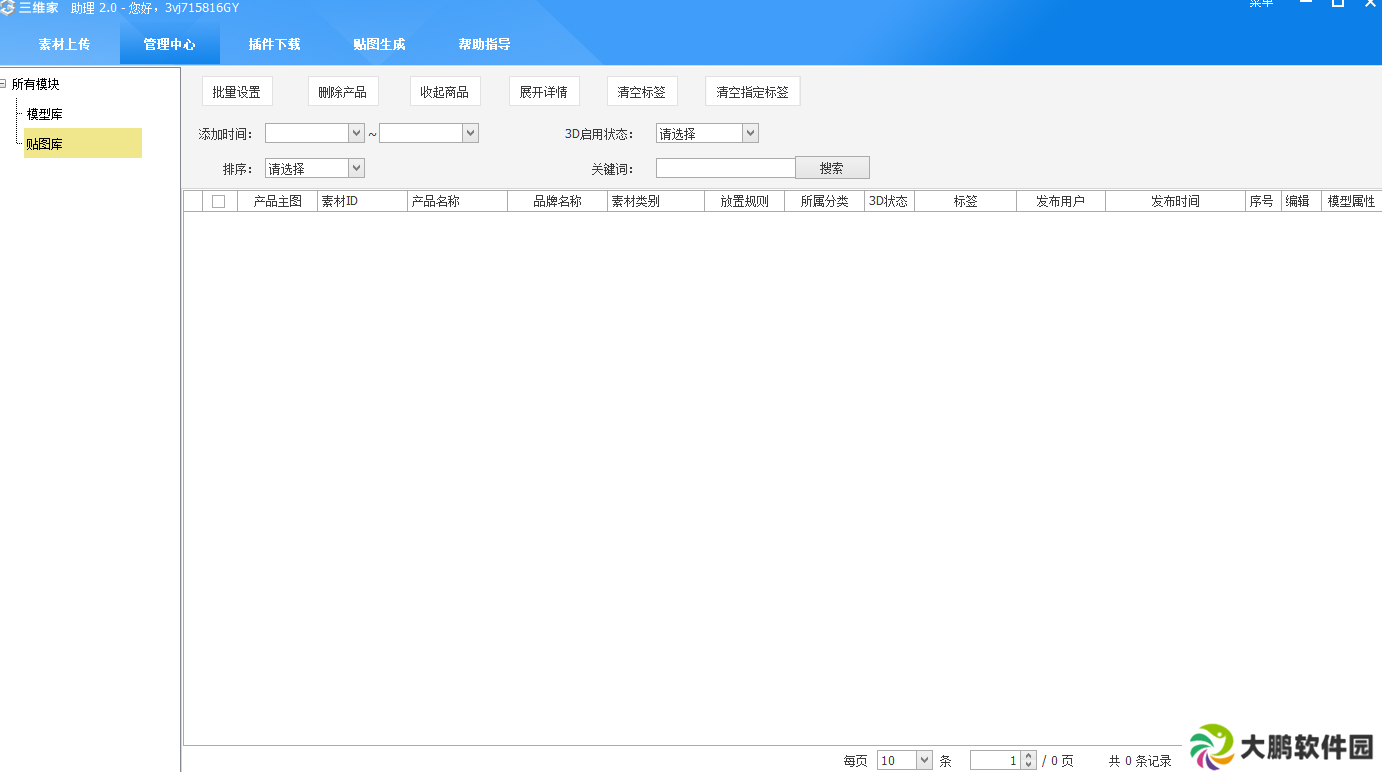Click the 放置规则 column header
The image size is (1382, 772).
[745, 201]
